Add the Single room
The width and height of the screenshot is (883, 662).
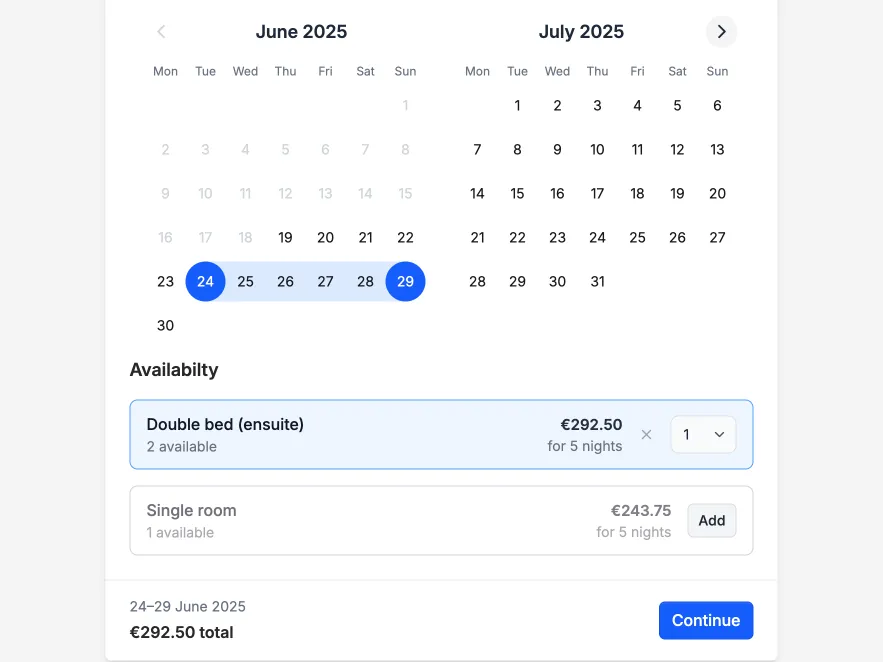point(711,521)
